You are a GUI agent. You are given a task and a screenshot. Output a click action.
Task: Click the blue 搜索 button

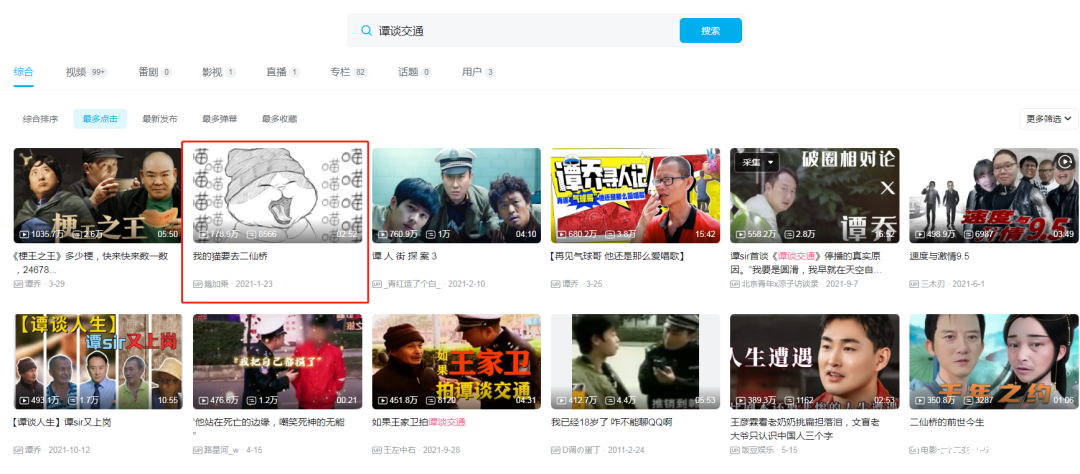point(711,31)
